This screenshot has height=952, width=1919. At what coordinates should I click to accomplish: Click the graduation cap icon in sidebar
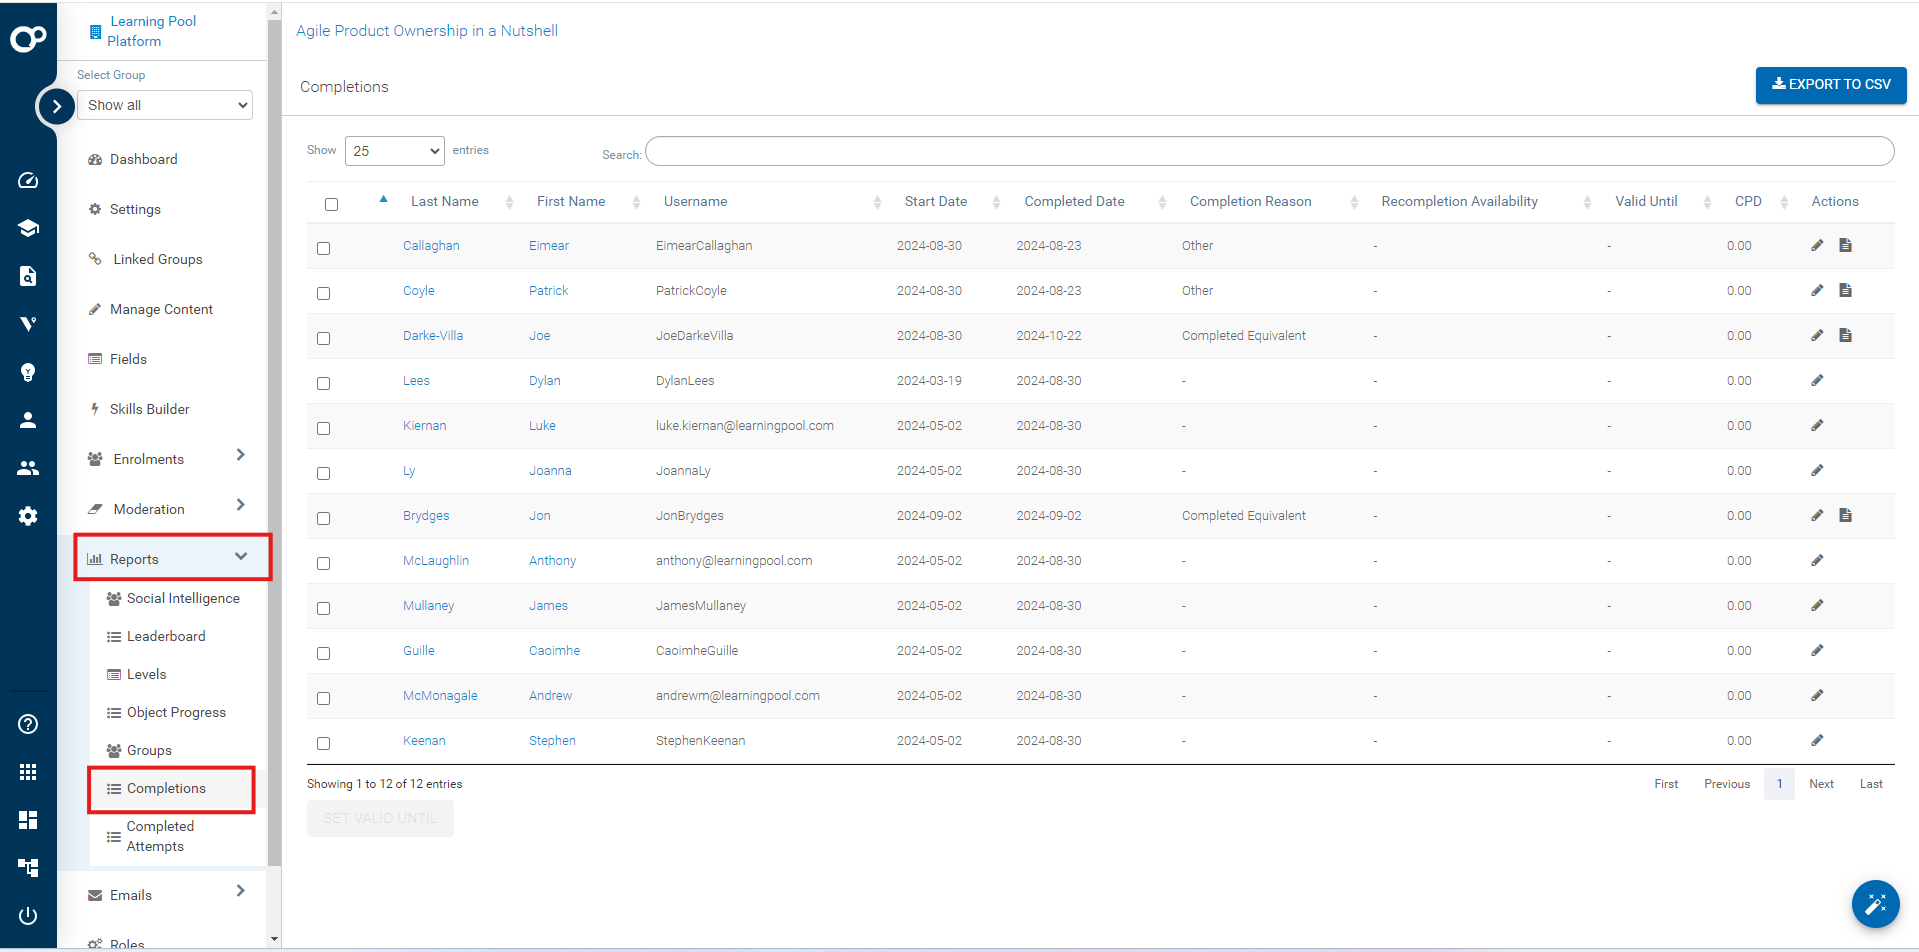point(28,228)
